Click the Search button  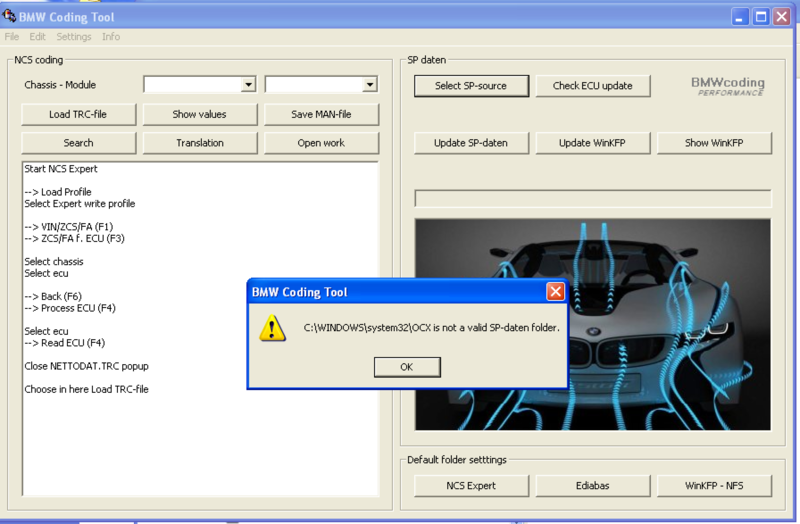[x=79, y=143]
